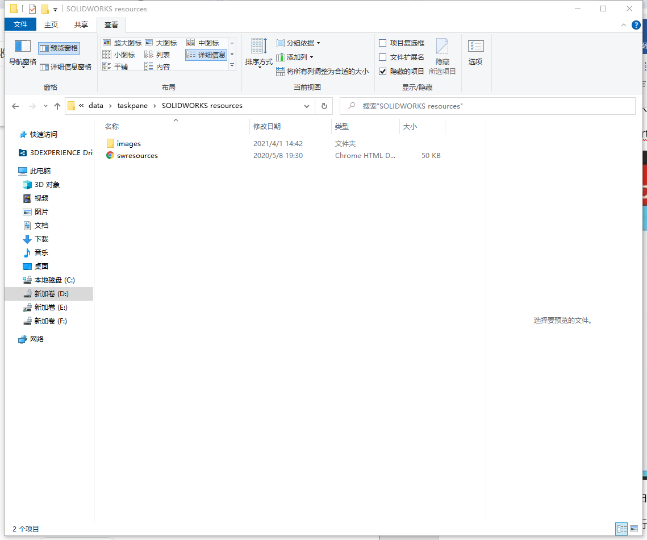Select Extra large icons (超大图标) layout
Viewport: 647px width, 540px height.
coord(122,42)
